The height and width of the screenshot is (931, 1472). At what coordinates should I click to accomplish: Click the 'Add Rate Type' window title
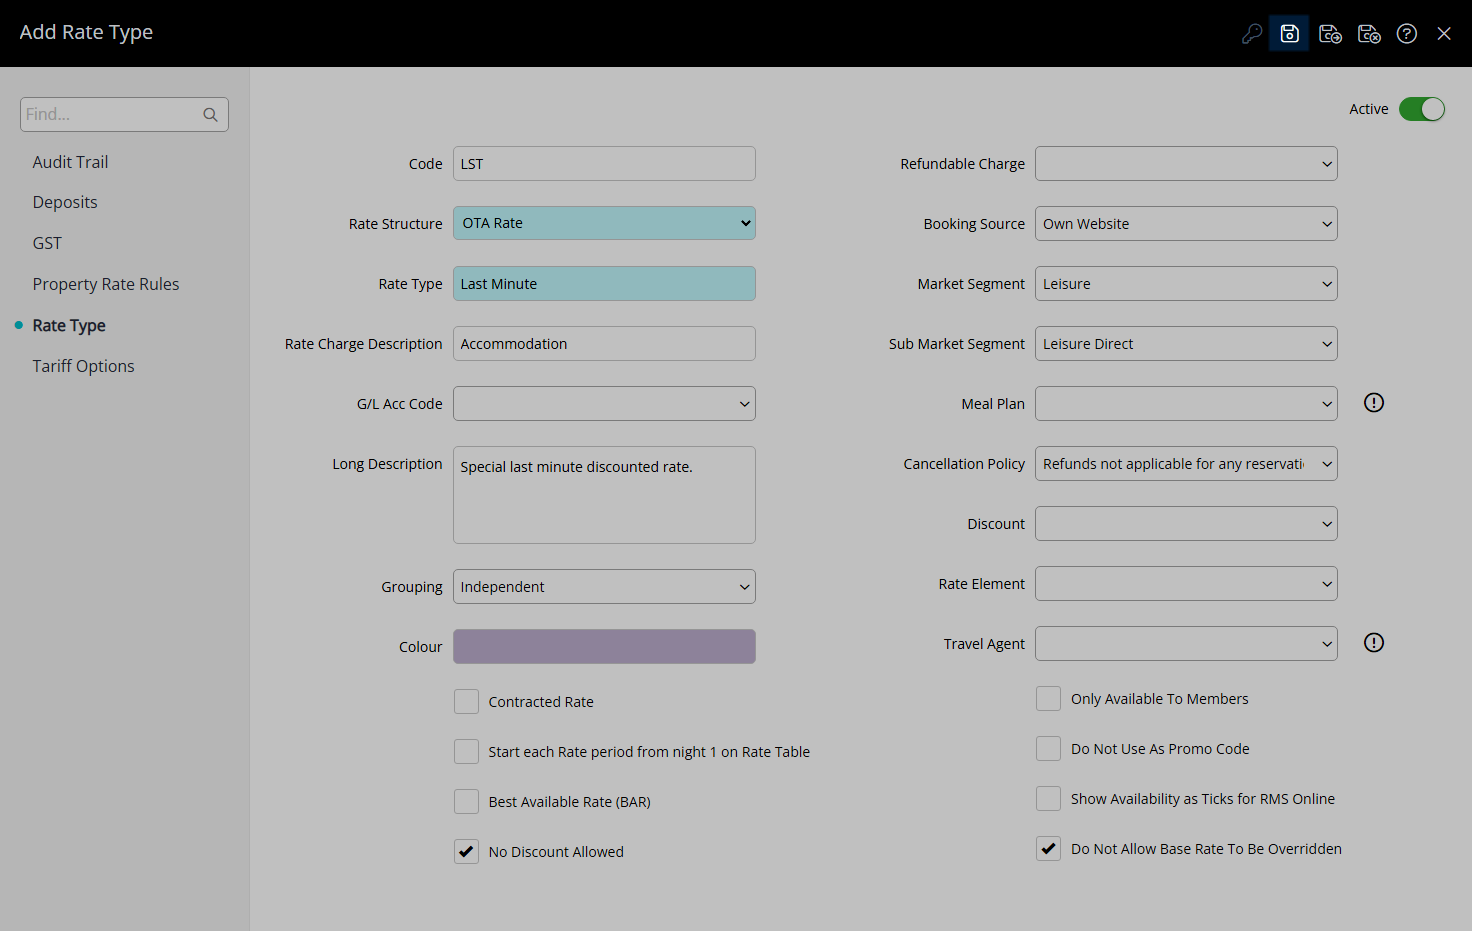coord(86,32)
